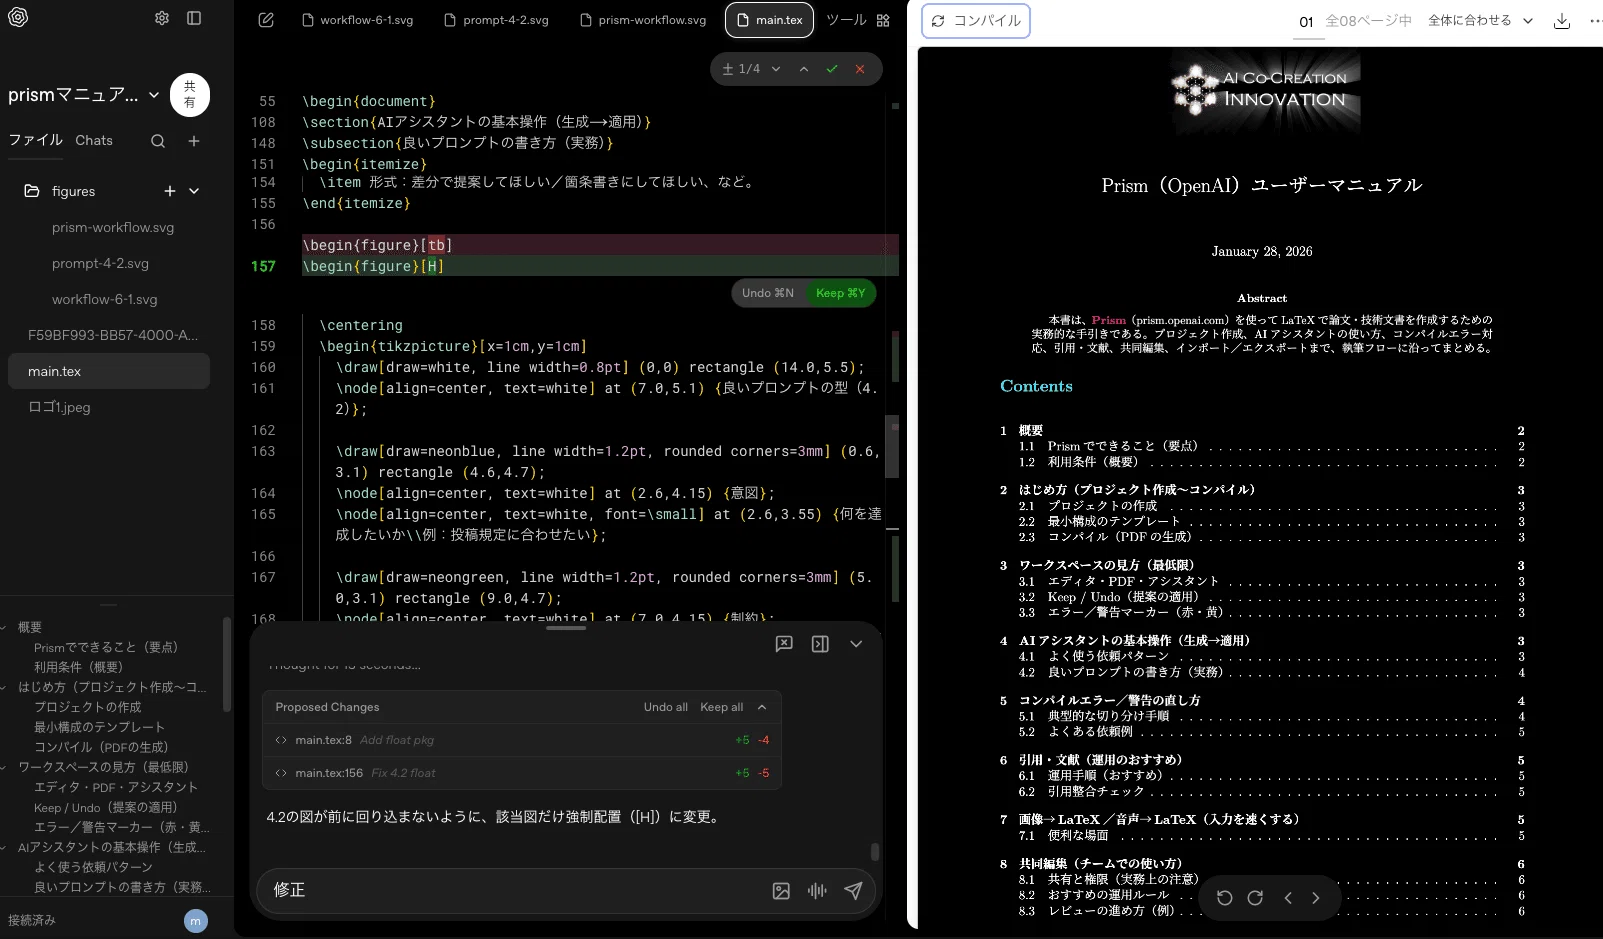Viewport: 1603px width, 939px height.
Task: Add new file with plus icon beside search
Action: pos(194,141)
